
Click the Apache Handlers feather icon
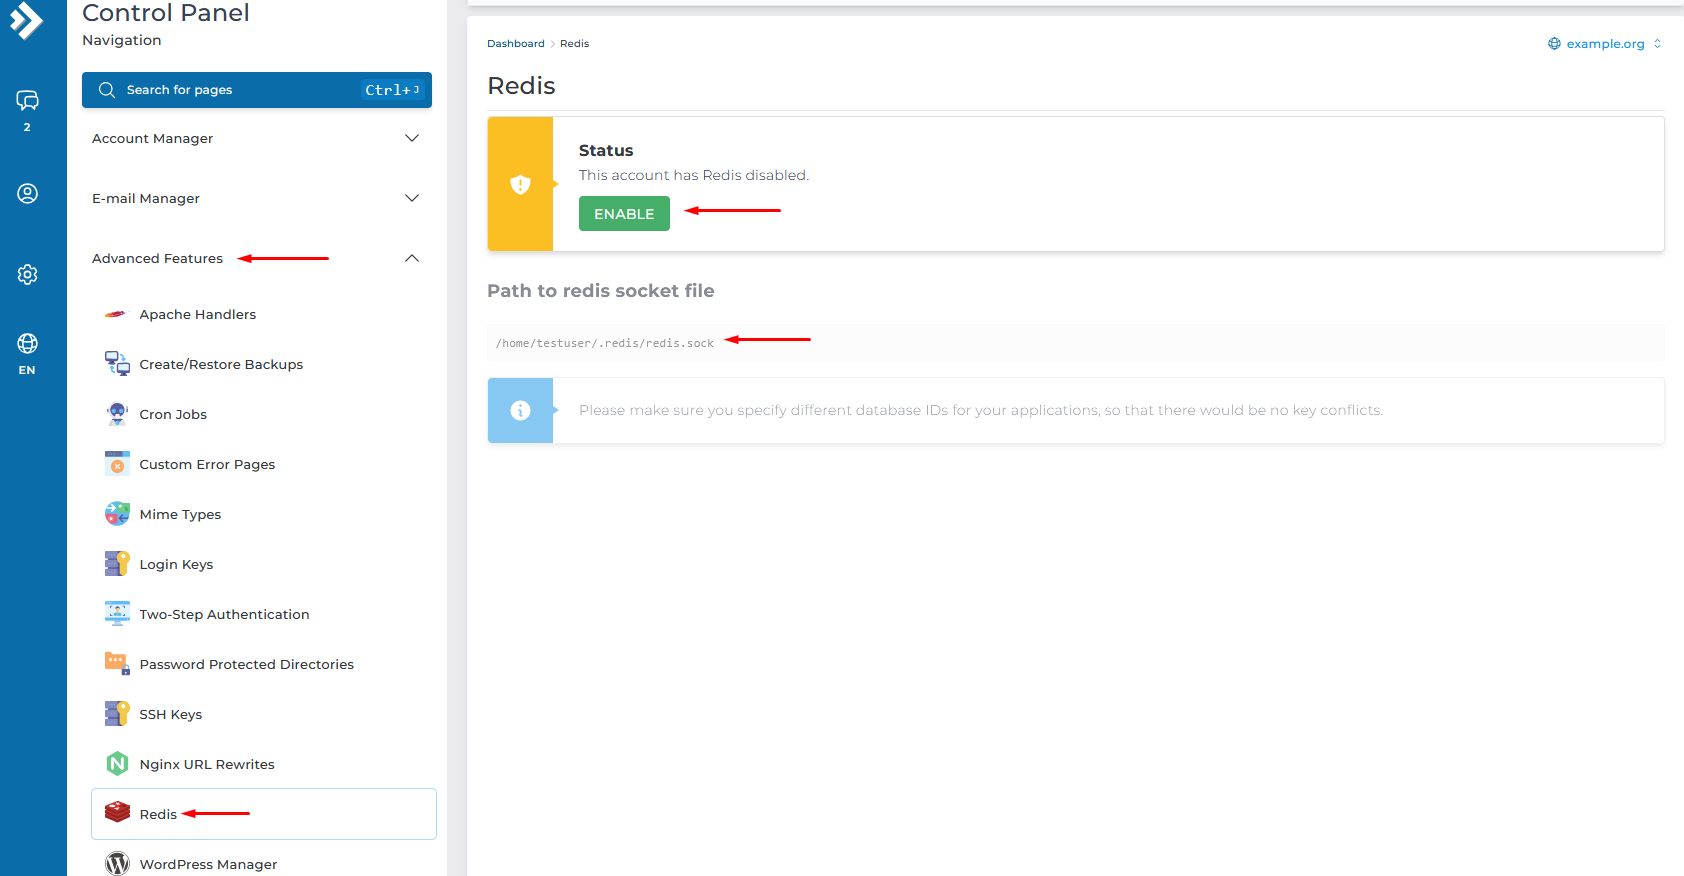click(x=117, y=314)
